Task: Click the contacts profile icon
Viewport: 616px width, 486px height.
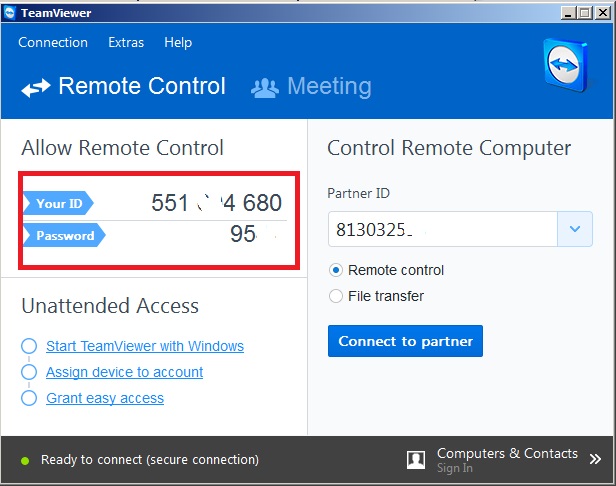Action: point(416,460)
